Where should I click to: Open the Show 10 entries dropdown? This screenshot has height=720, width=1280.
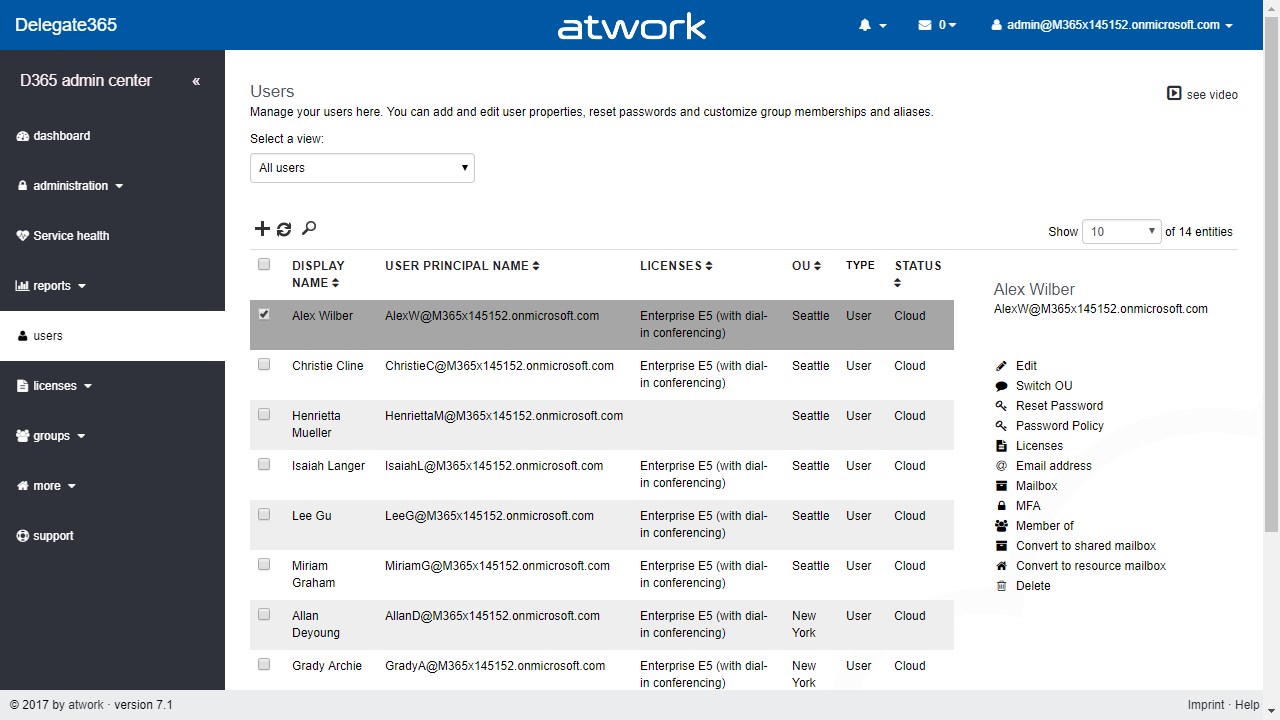[1122, 231]
